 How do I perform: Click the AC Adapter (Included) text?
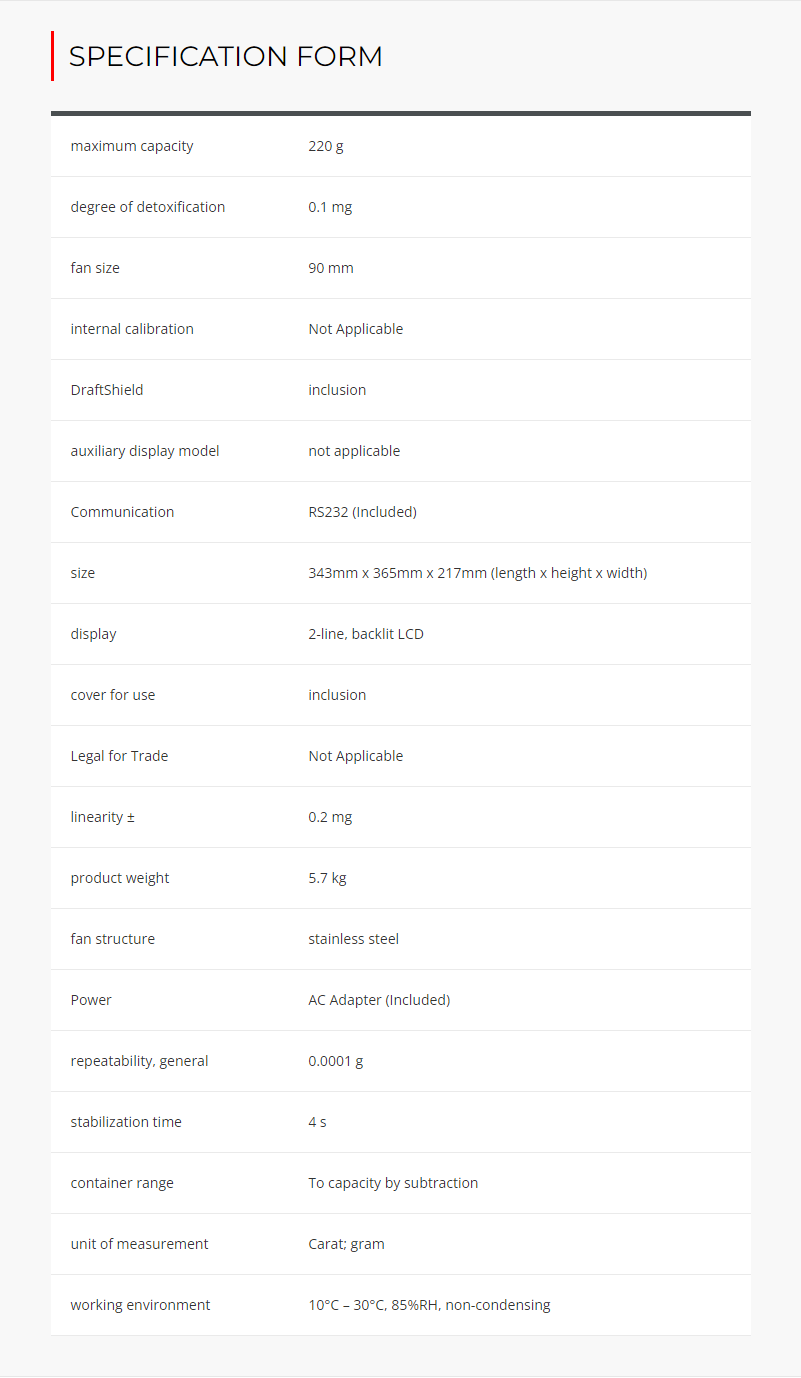pyautogui.click(x=379, y=1000)
